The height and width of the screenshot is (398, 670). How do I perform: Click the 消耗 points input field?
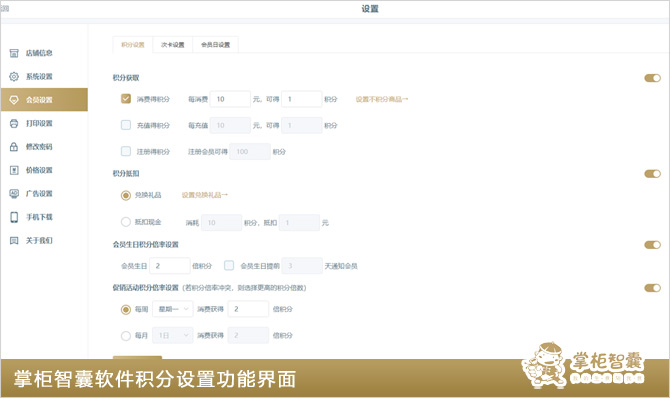221,222
